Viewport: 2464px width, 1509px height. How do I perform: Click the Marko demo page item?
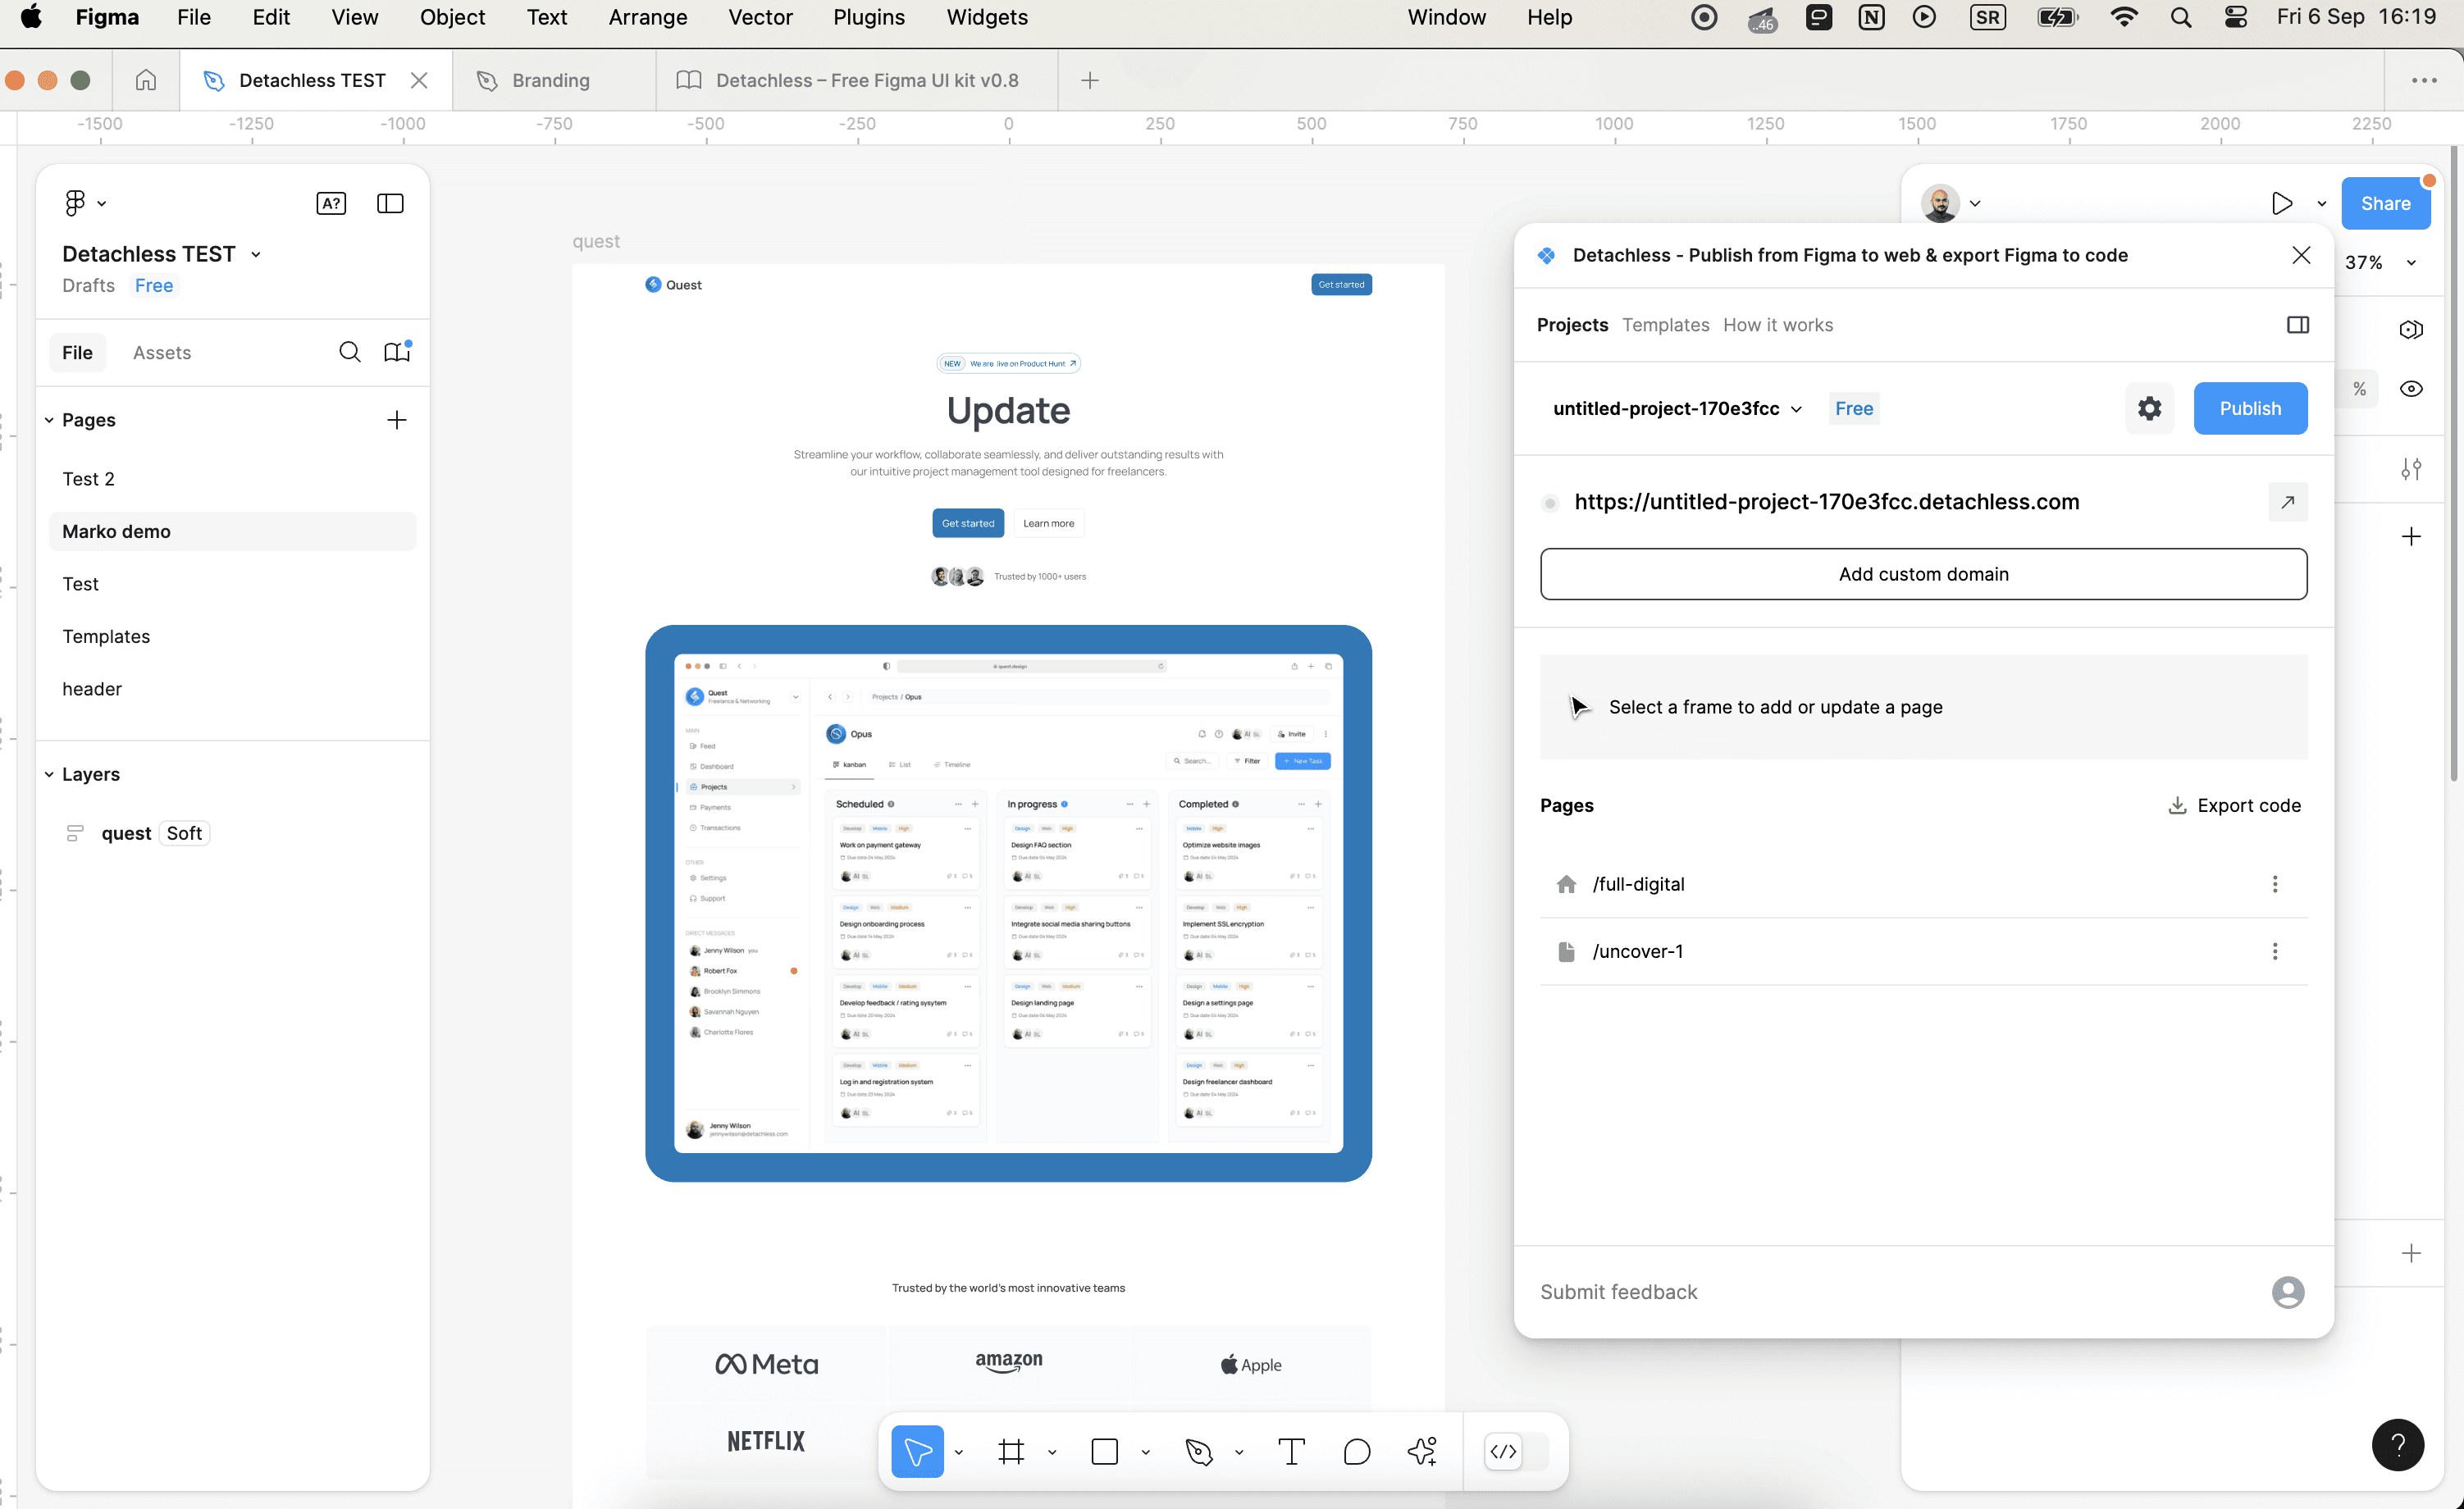pos(116,530)
